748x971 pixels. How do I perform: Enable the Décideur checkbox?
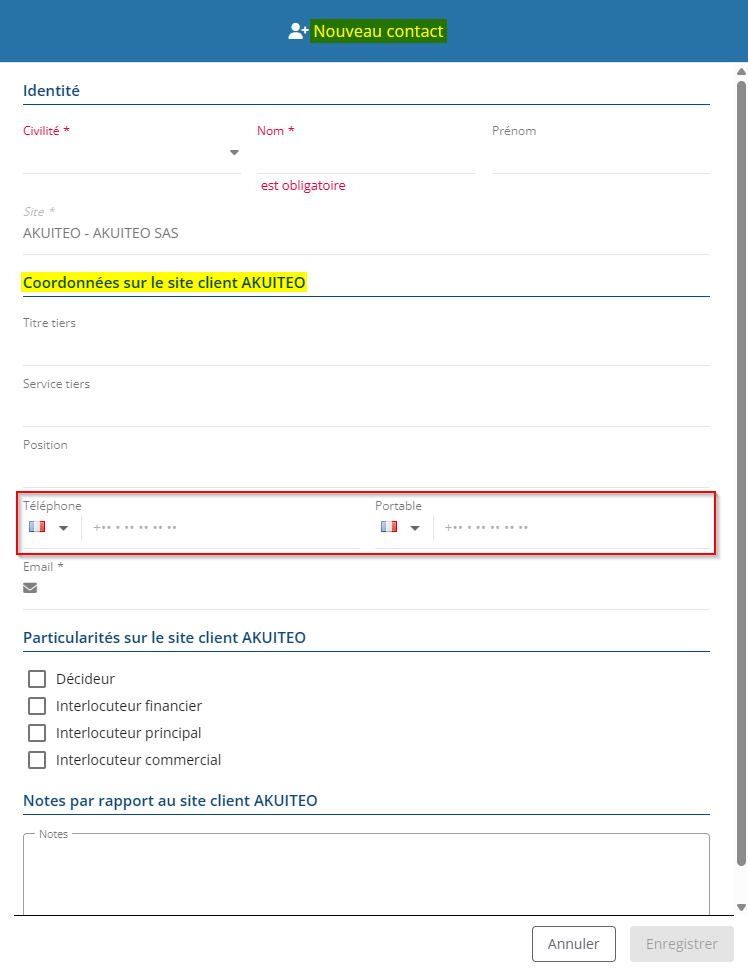point(37,679)
